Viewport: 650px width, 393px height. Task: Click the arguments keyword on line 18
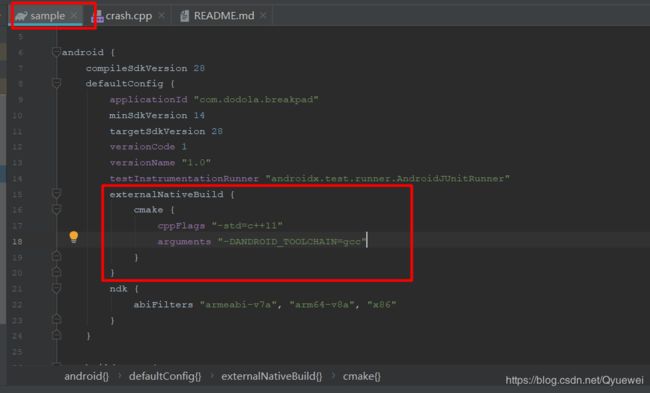click(184, 241)
